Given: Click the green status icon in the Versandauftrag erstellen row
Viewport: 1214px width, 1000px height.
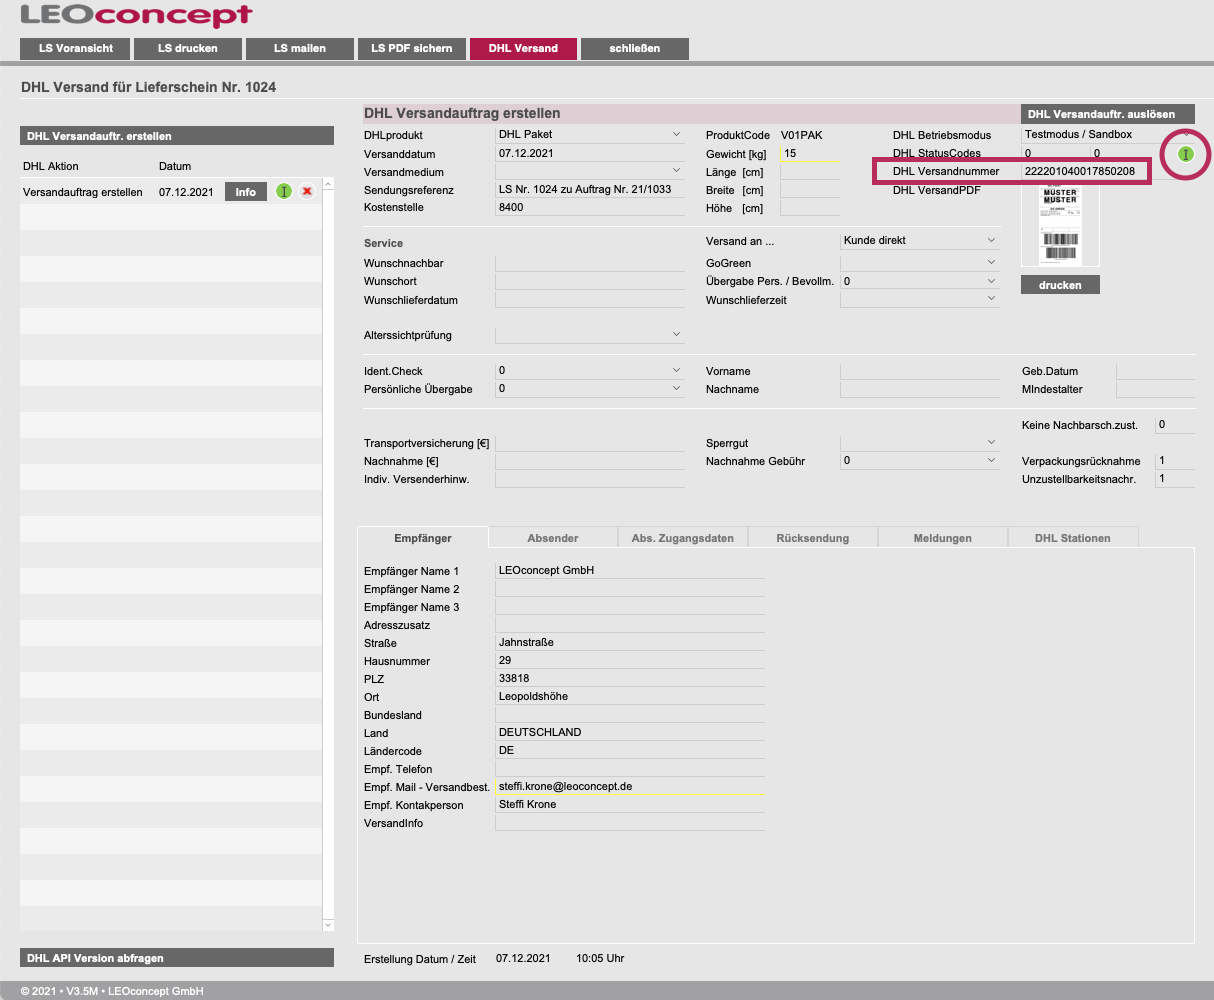Looking at the screenshot, I should pyautogui.click(x=284, y=191).
